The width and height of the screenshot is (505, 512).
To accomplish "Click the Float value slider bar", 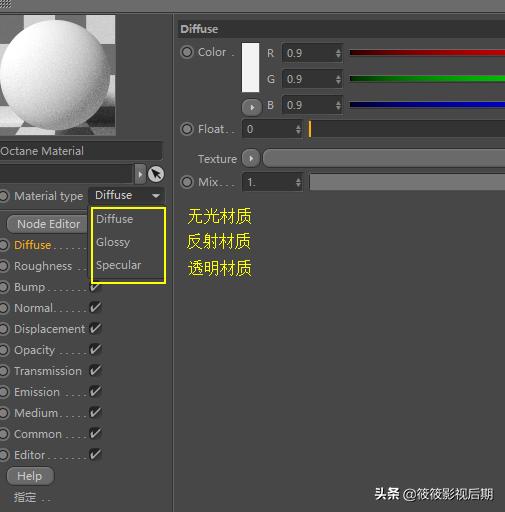I will (406, 129).
